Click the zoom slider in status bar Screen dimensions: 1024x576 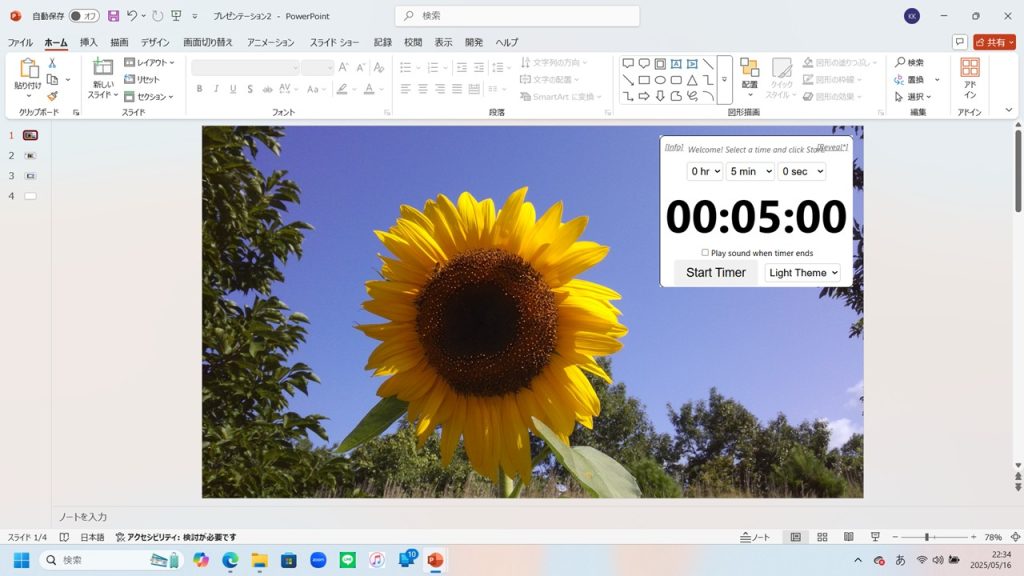[927, 537]
